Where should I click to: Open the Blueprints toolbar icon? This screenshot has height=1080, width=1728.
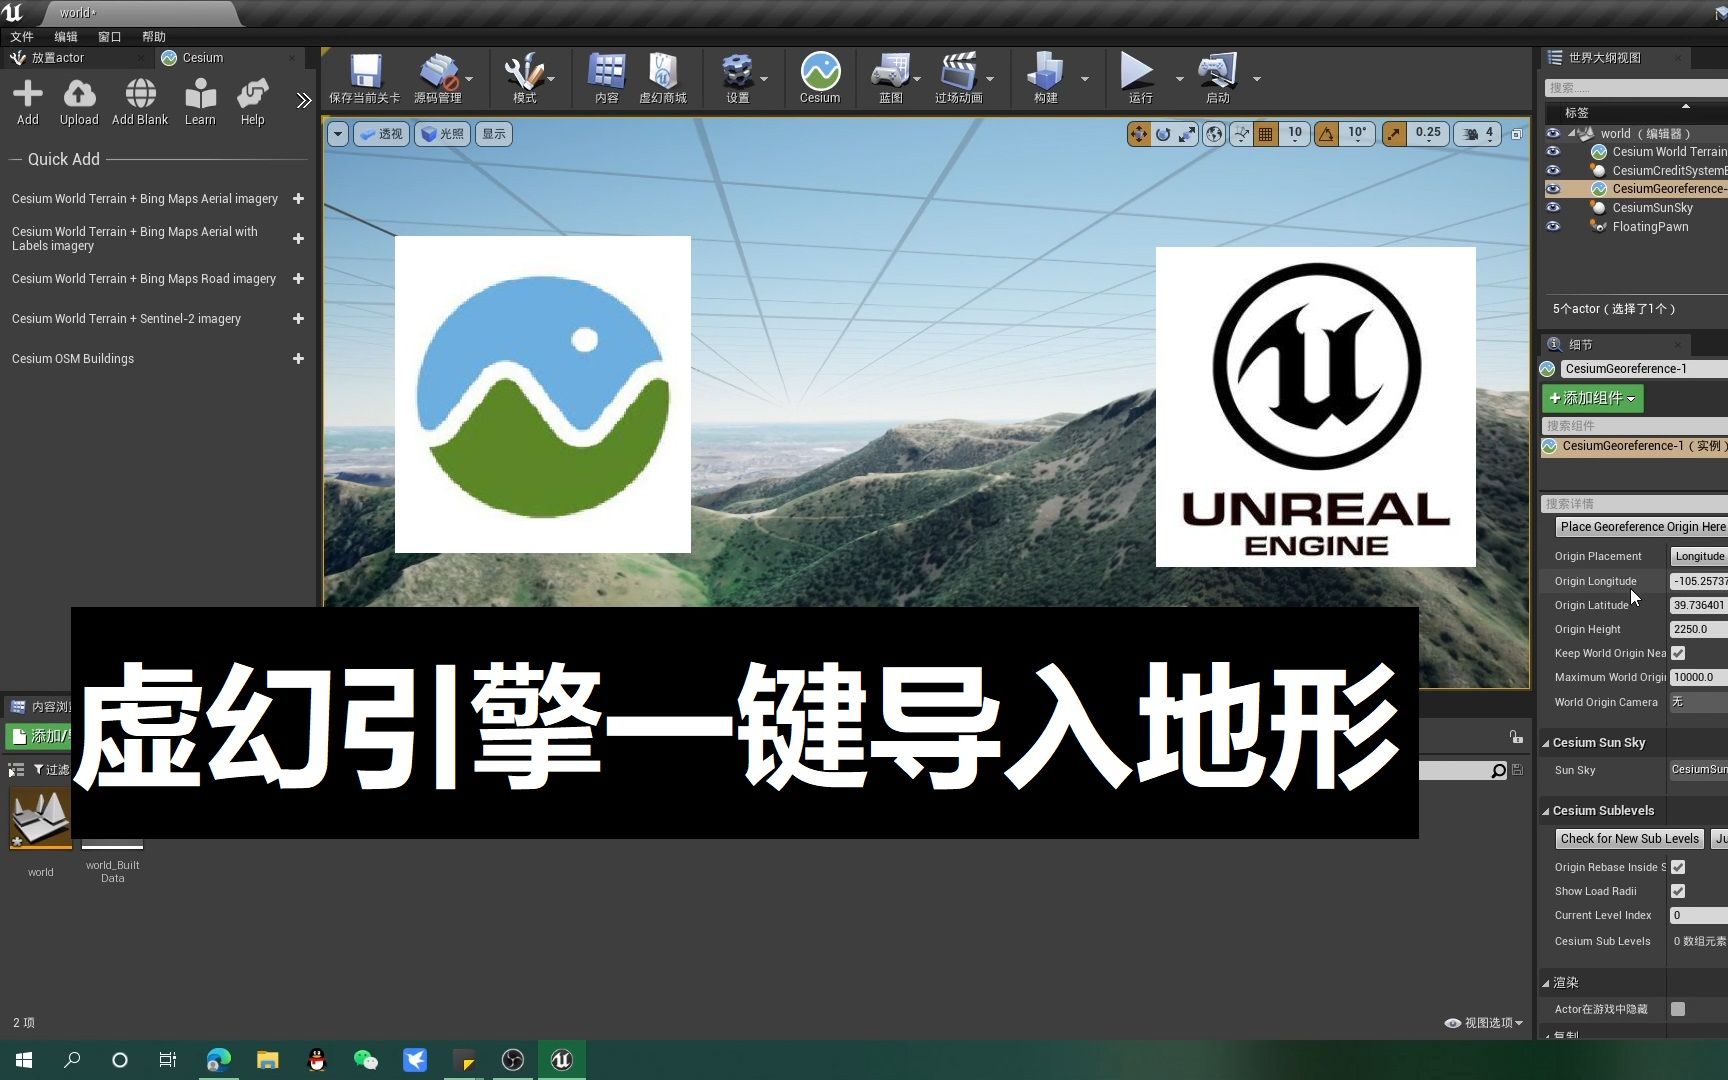pos(890,72)
